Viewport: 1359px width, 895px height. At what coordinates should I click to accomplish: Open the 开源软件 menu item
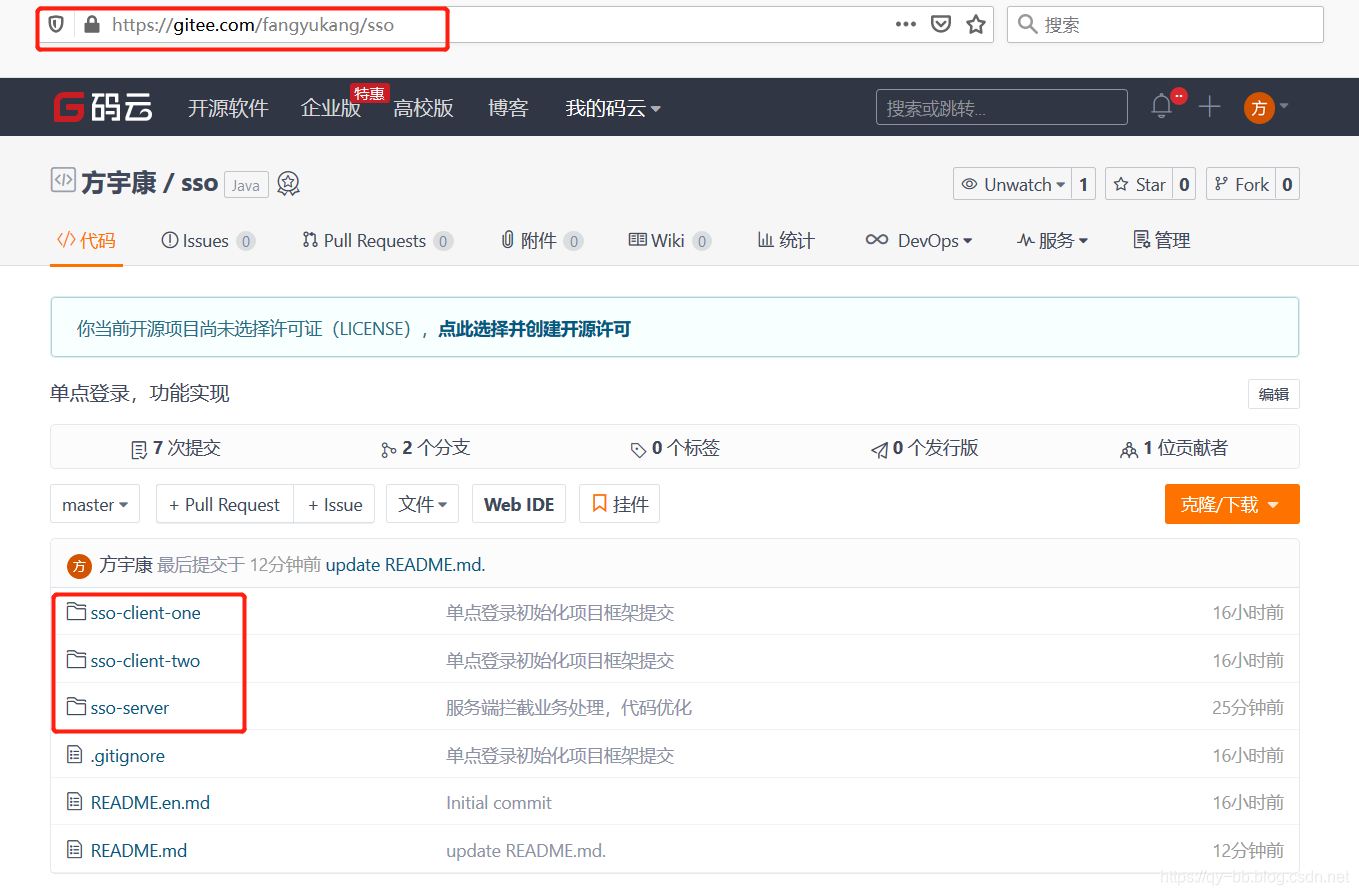click(x=228, y=108)
